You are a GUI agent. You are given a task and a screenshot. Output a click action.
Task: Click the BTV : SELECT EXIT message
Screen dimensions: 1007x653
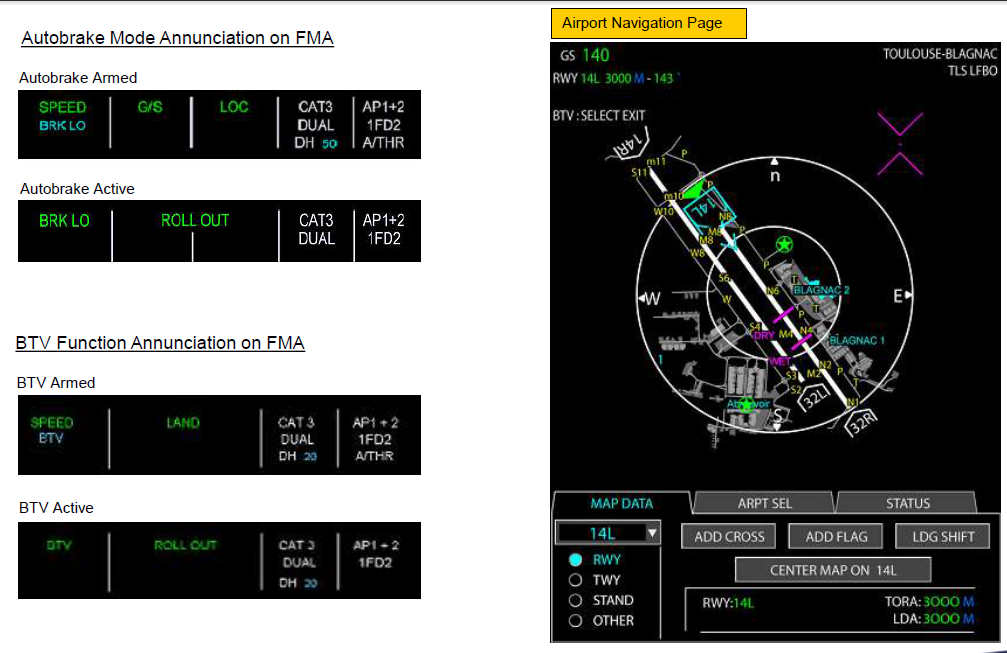pyautogui.click(x=599, y=116)
